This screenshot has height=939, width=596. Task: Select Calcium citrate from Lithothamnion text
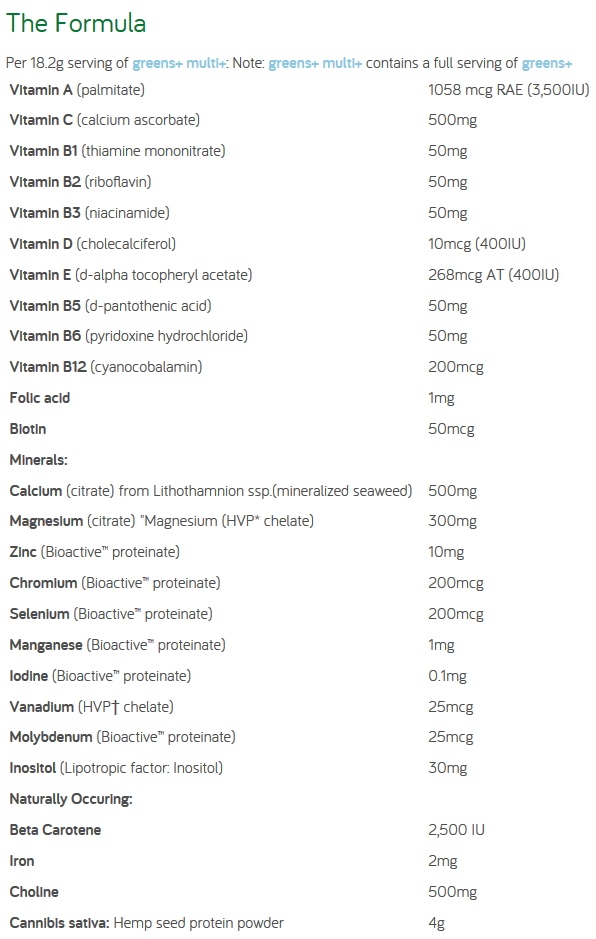pyautogui.click(x=211, y=491)
